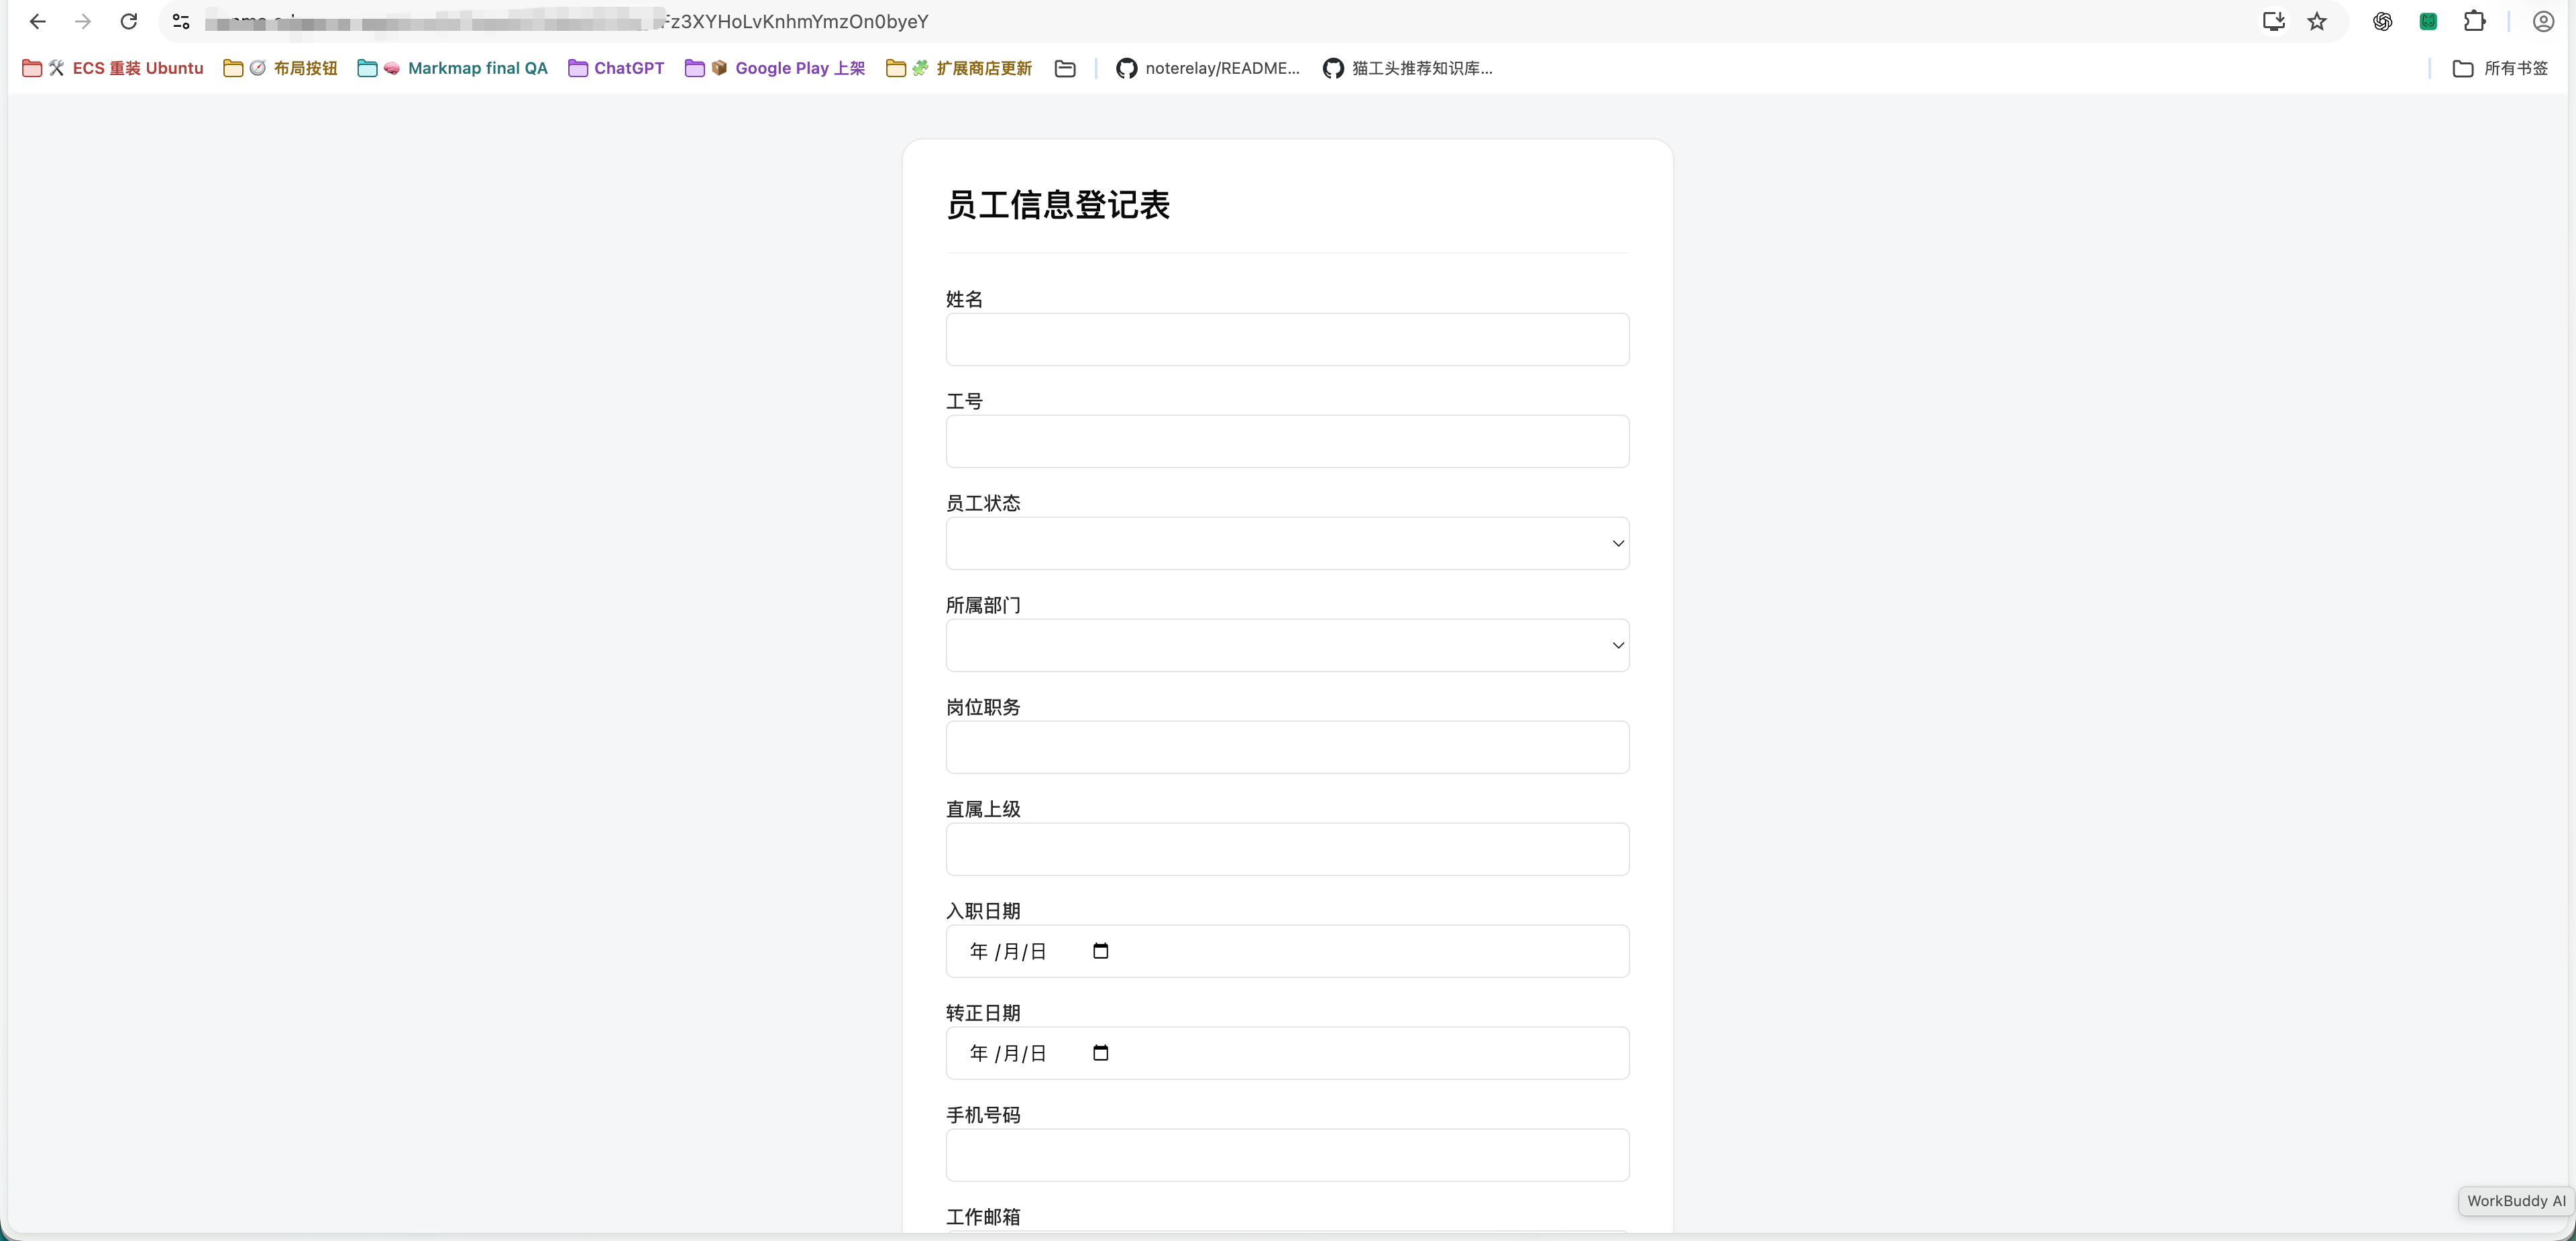Go back to the previous page
This screenshot has height=1241, width=2576.
pyautogui.click(x=38, y=21)
